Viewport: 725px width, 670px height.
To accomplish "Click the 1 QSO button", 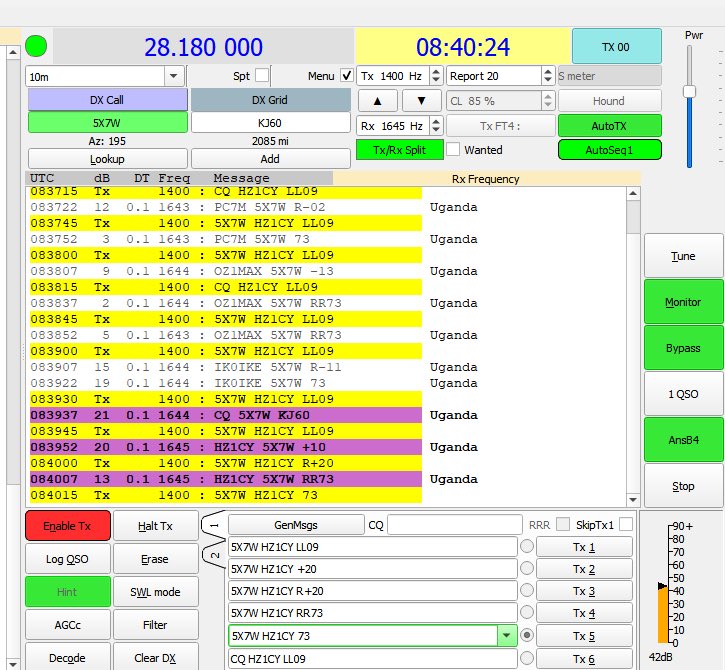I will [x=683, y=394].
